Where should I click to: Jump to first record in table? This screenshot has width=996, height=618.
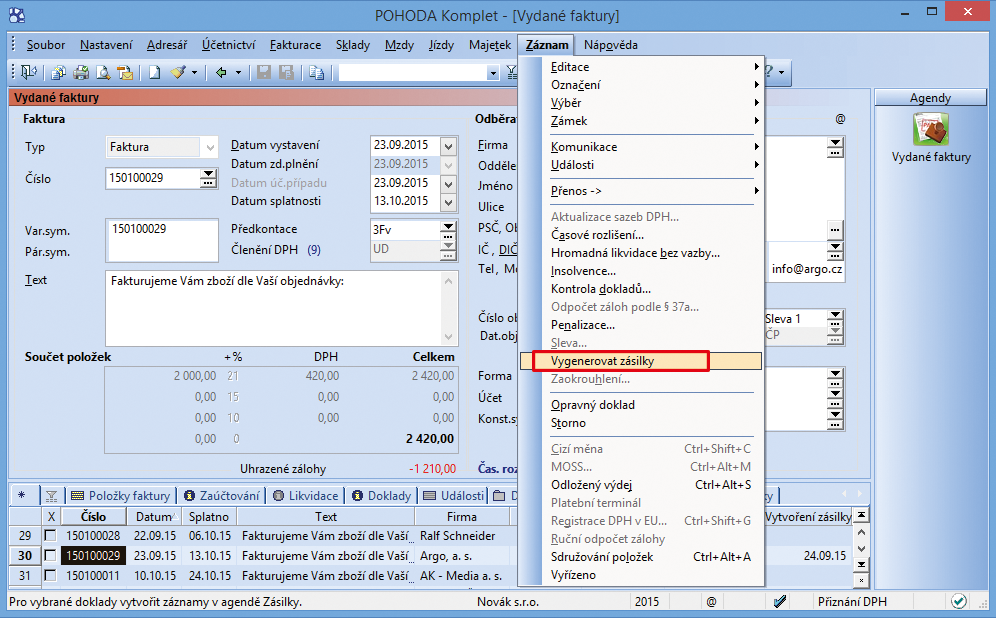[x=861, y=515]
